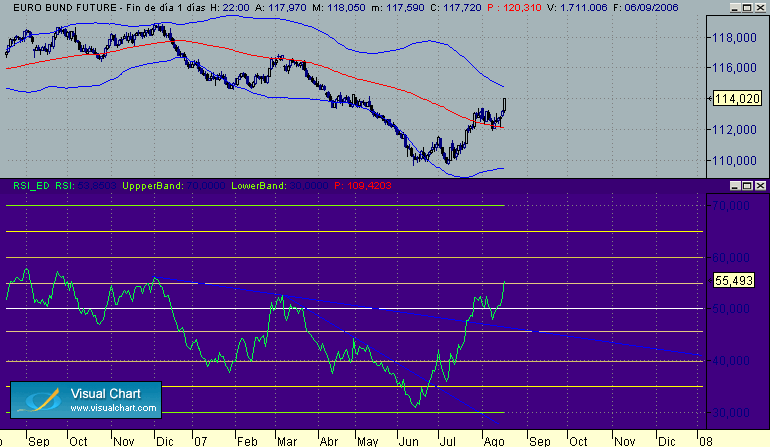
Task: Close the Euro Bund Future price chart panel
Action: pos(760,8)
